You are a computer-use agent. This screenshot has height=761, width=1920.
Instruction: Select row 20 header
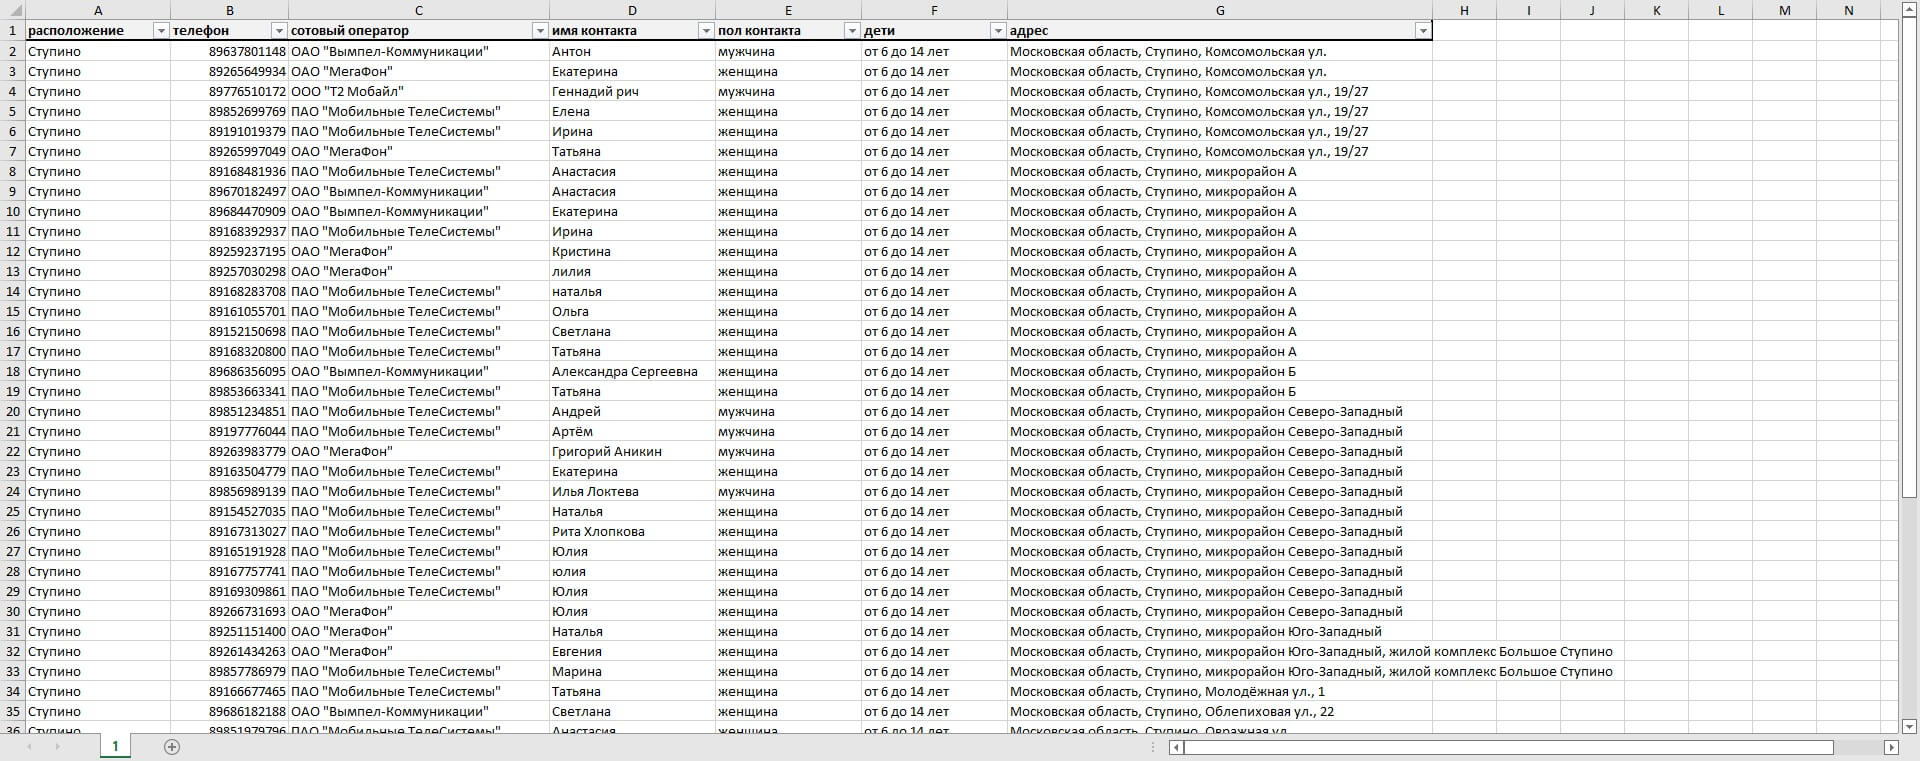click(12, 411)
